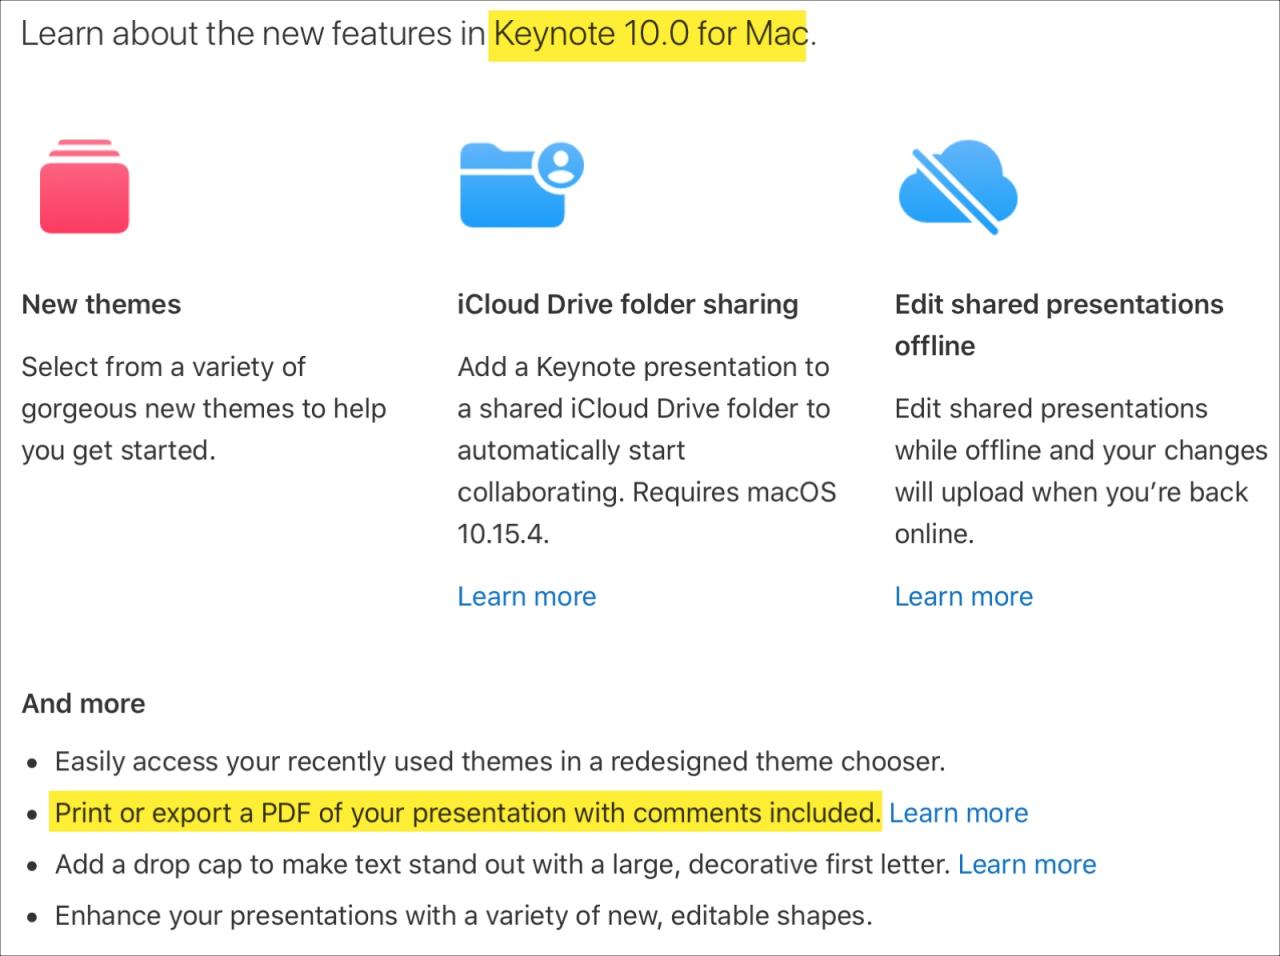Click highlighted Keynote 10.0 for Mac text
1280x956 pixels.
(651, 34)
